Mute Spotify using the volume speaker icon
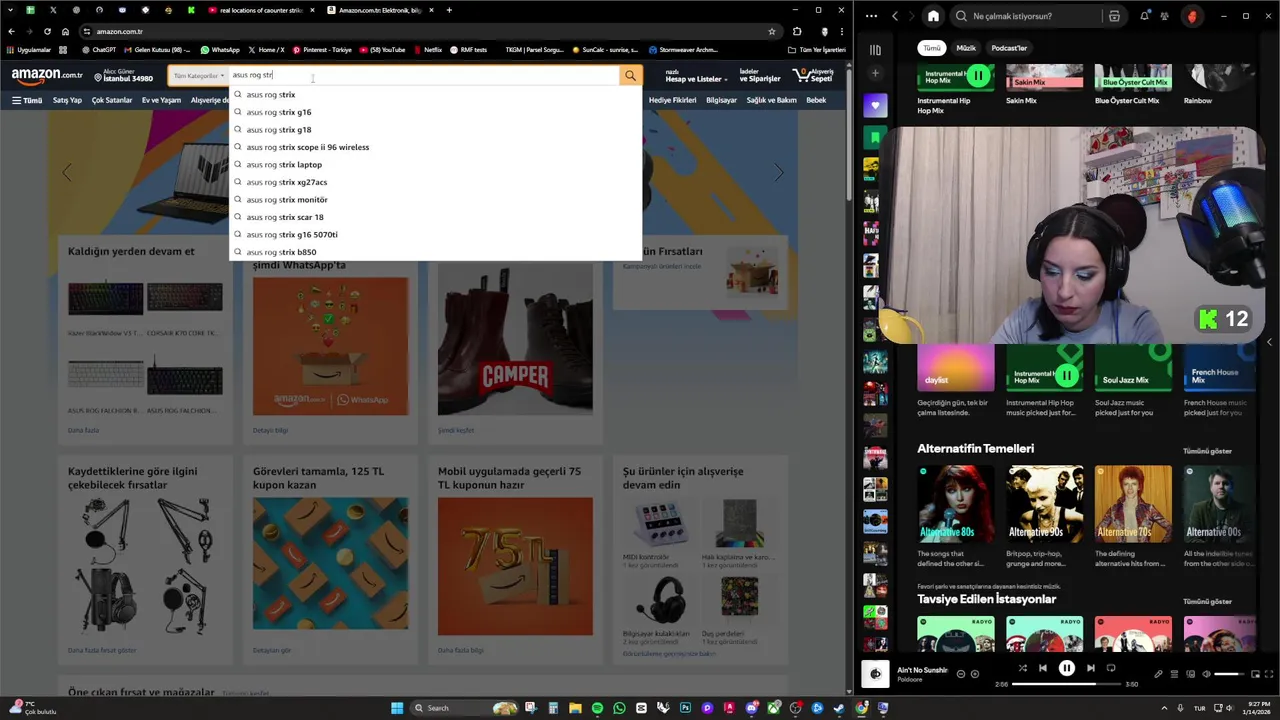Image resolution: width=1280 pixels, height=720 pixels. [x=1206, y=674]
